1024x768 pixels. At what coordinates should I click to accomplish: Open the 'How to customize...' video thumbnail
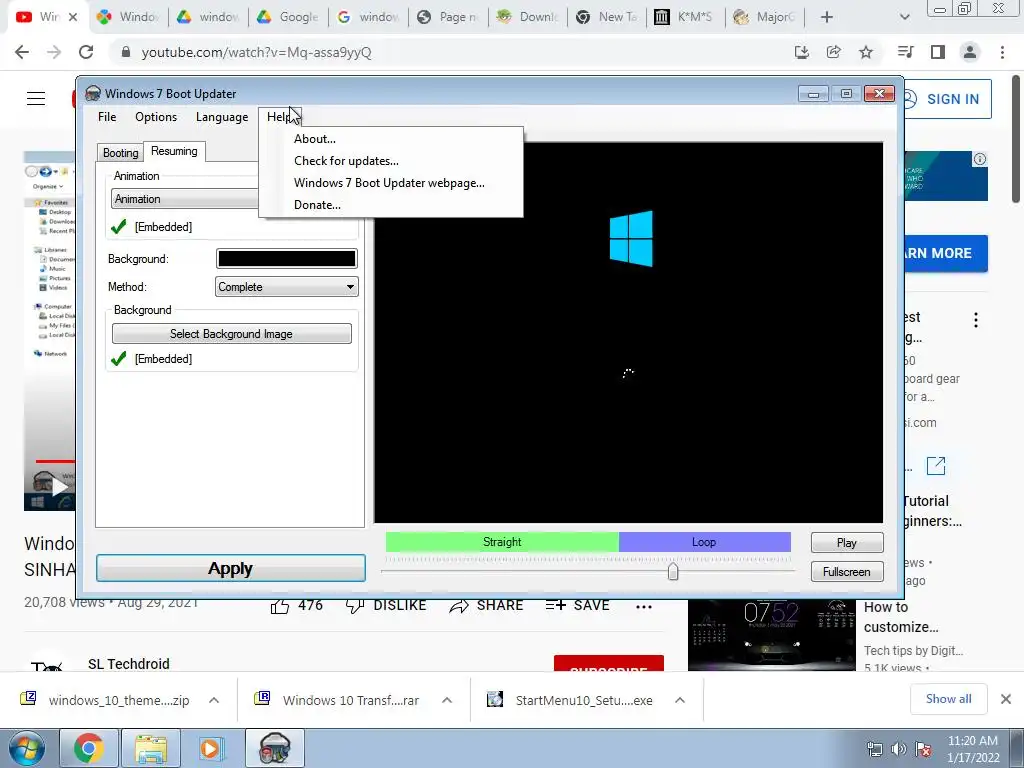771,635
